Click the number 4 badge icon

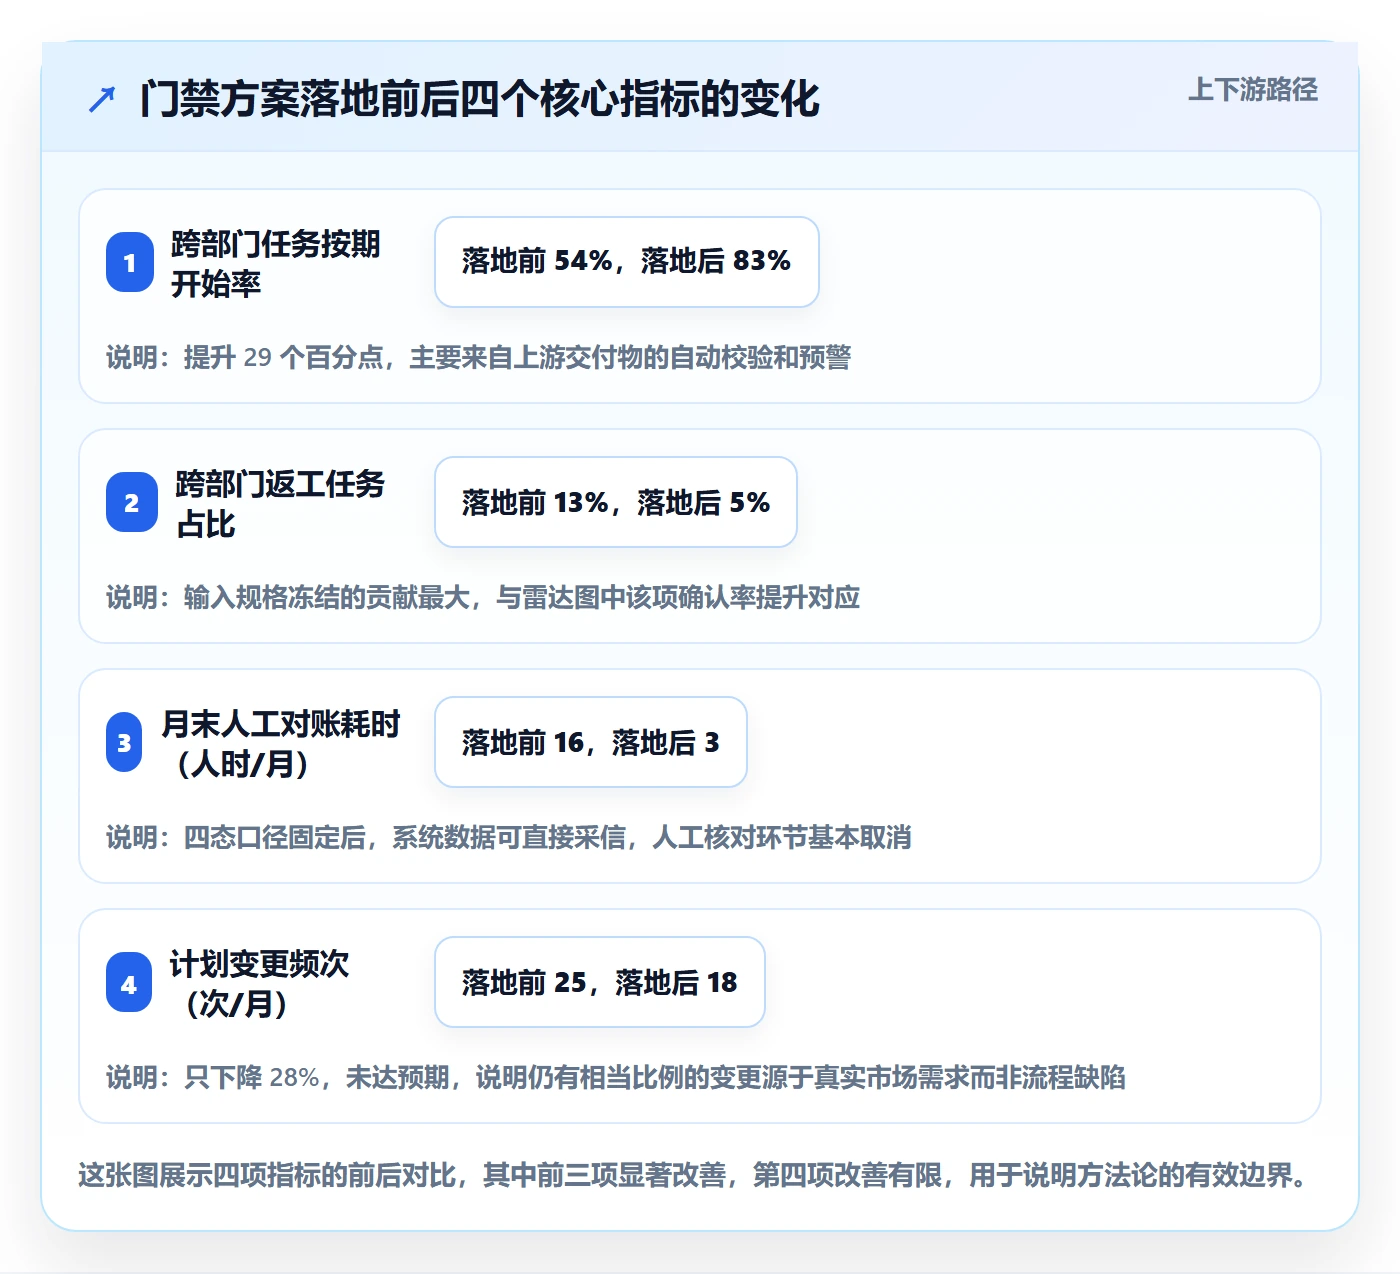point(129,983)
